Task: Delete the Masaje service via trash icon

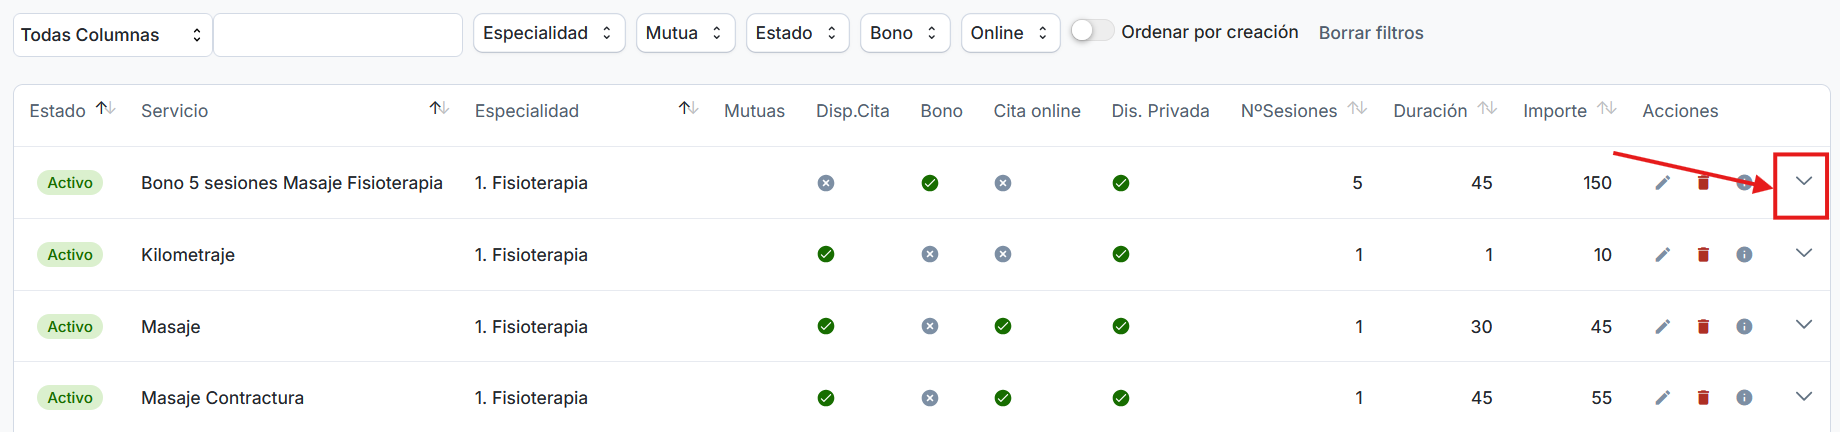Action: click(x=1703, y=327)
